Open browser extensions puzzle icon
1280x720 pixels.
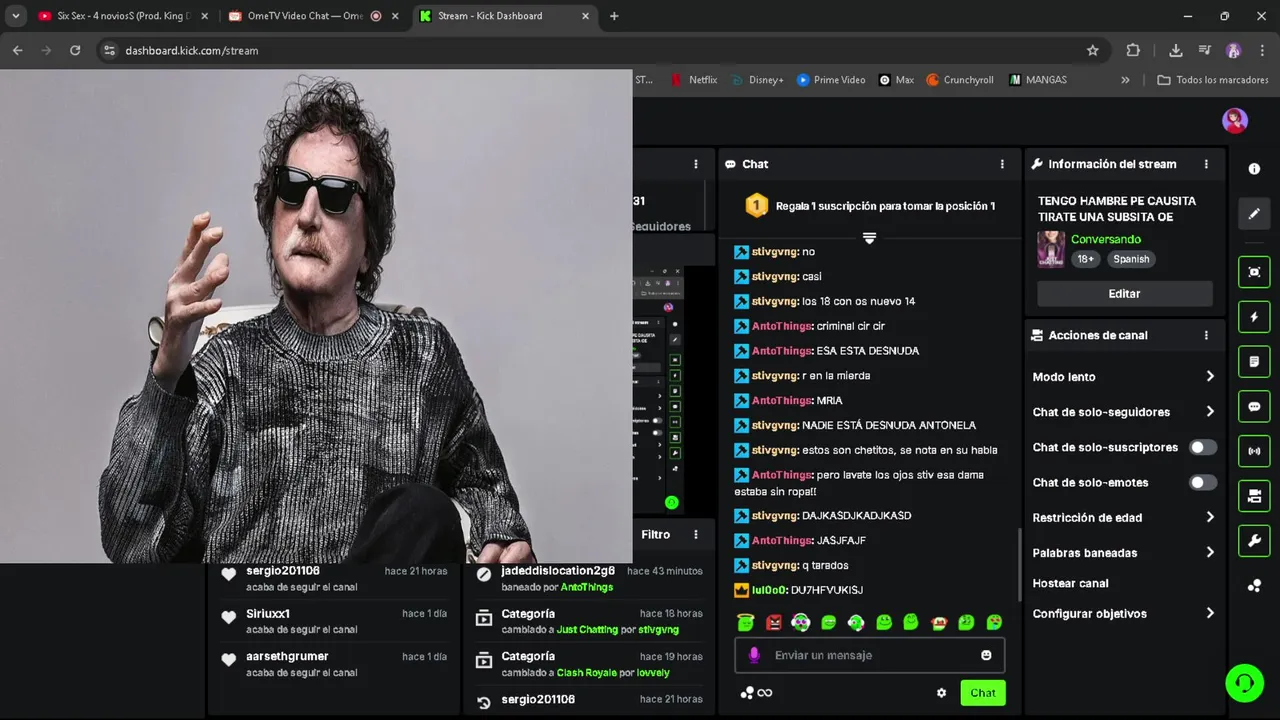[1133, 50]
